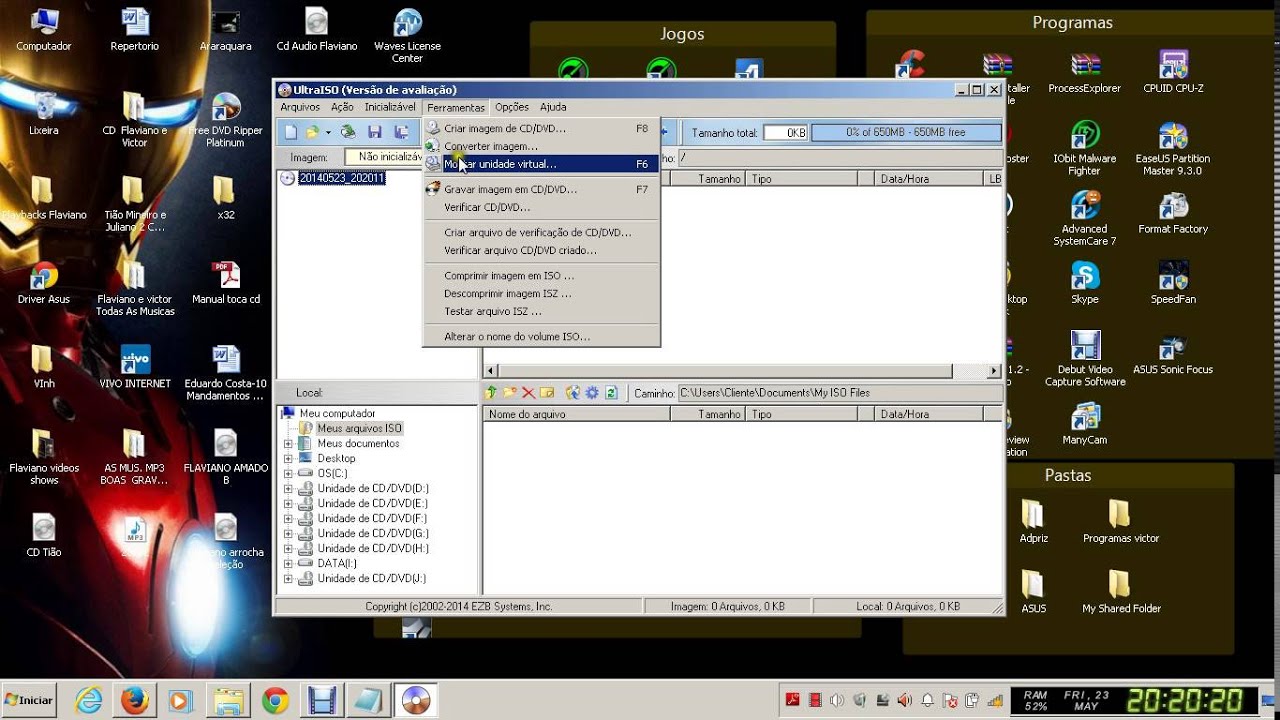This screenshot has width=1280, height=720.
Task: Expand Unidade de CD/DVD(D:) node
Action: [289, 488]
